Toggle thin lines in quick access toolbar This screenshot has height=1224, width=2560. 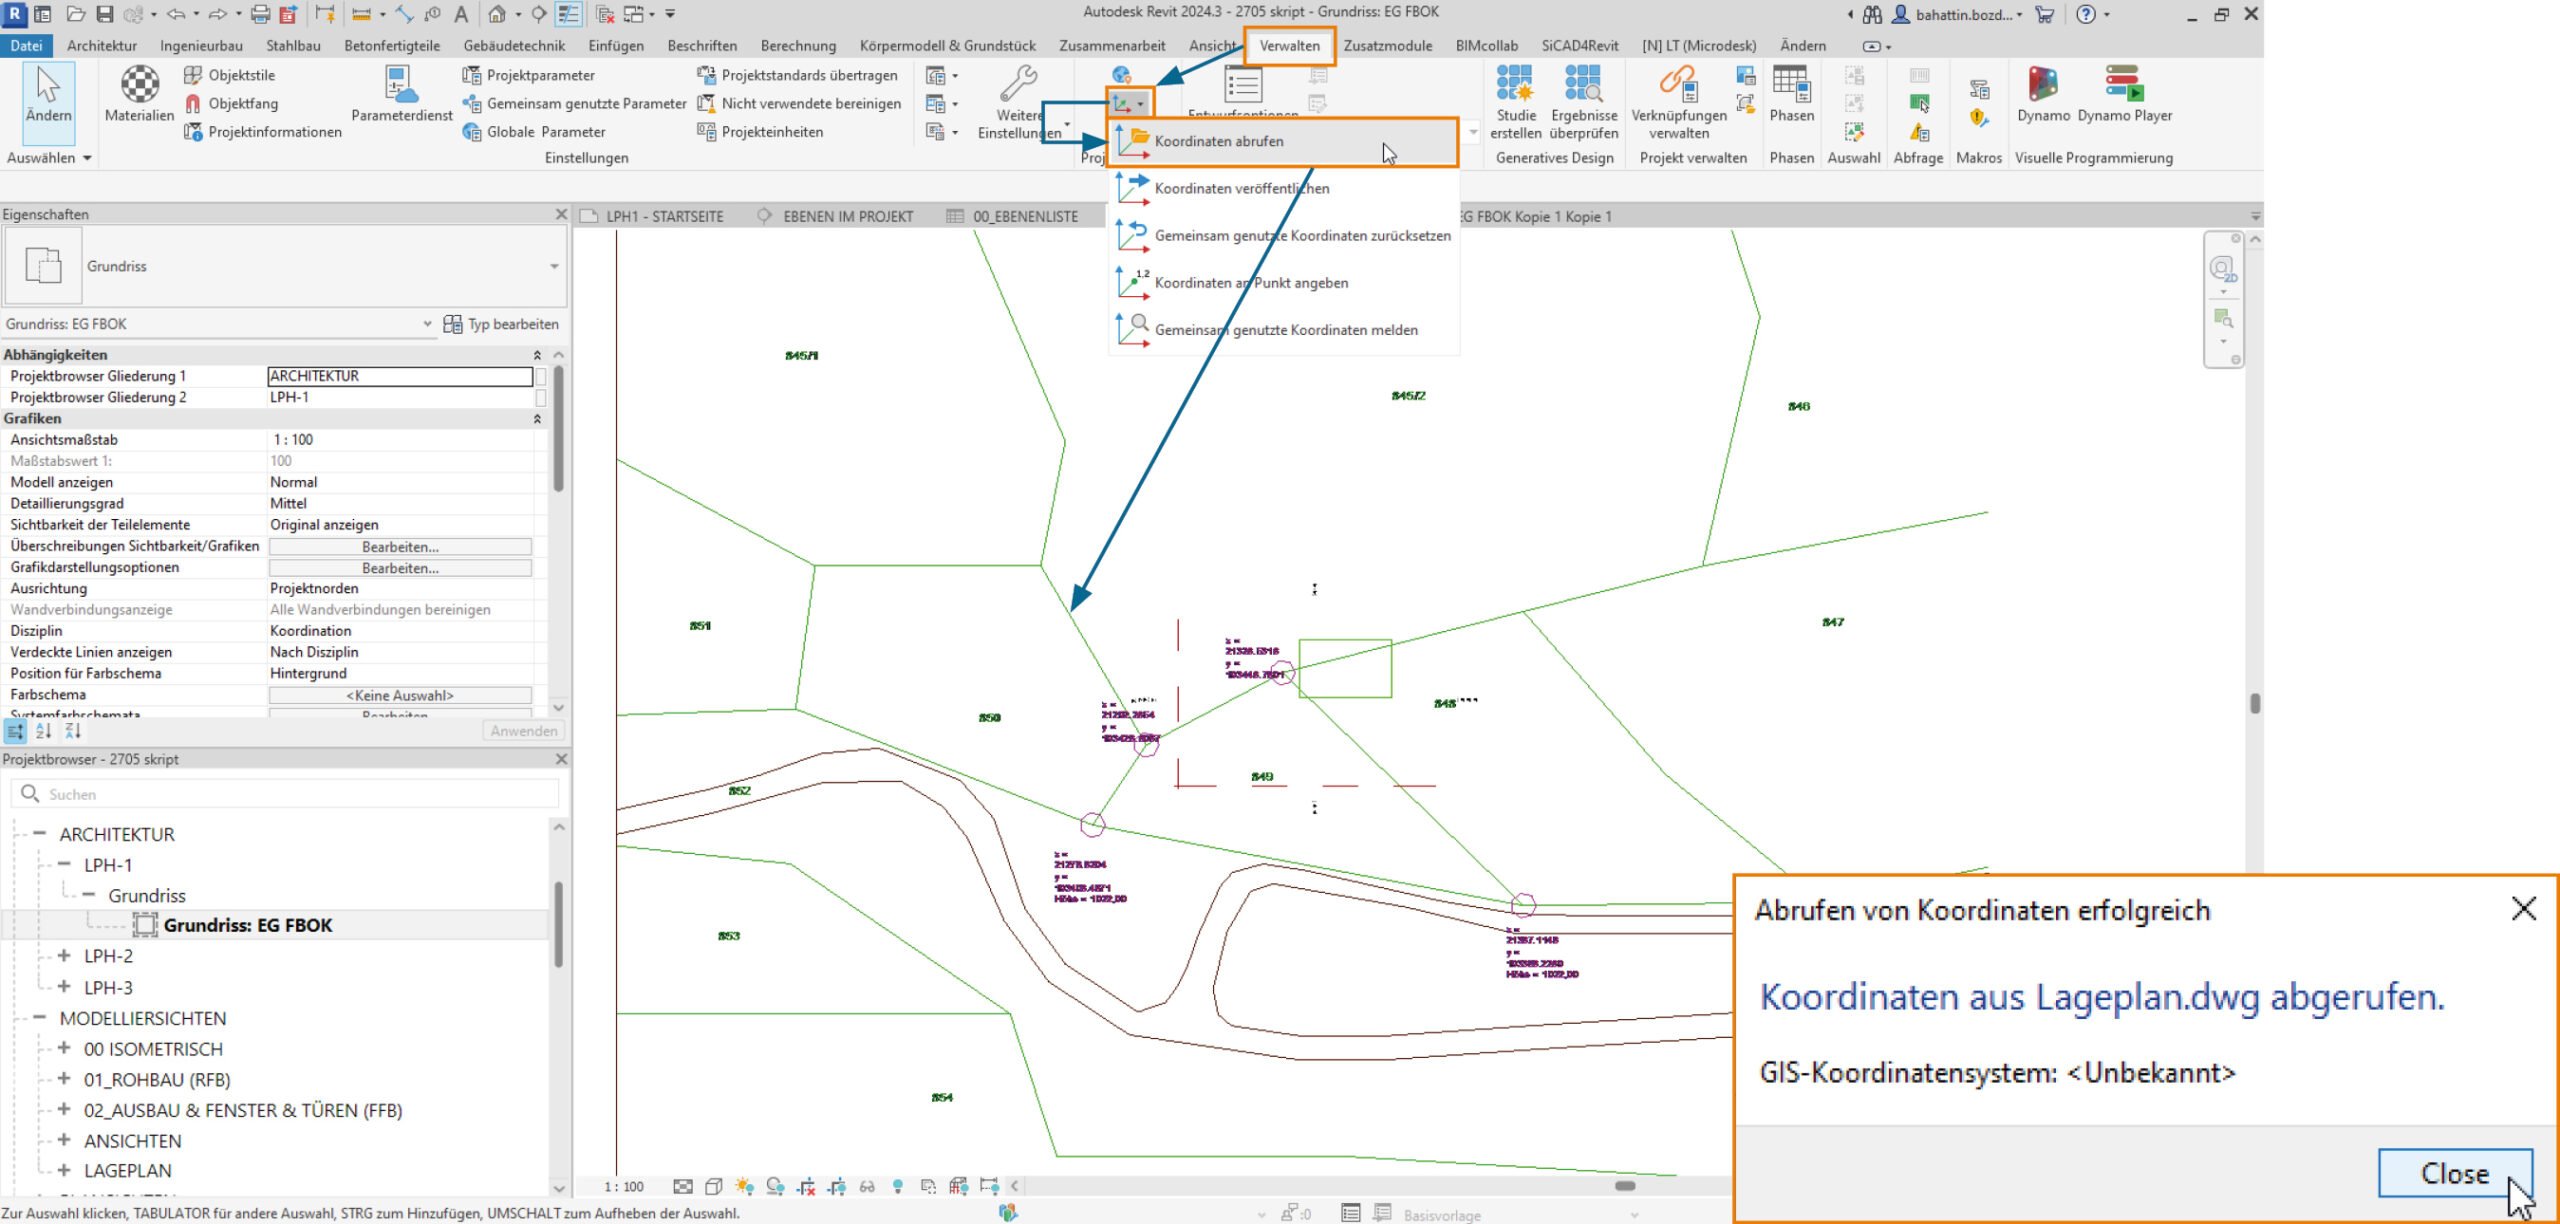[568, 14]
